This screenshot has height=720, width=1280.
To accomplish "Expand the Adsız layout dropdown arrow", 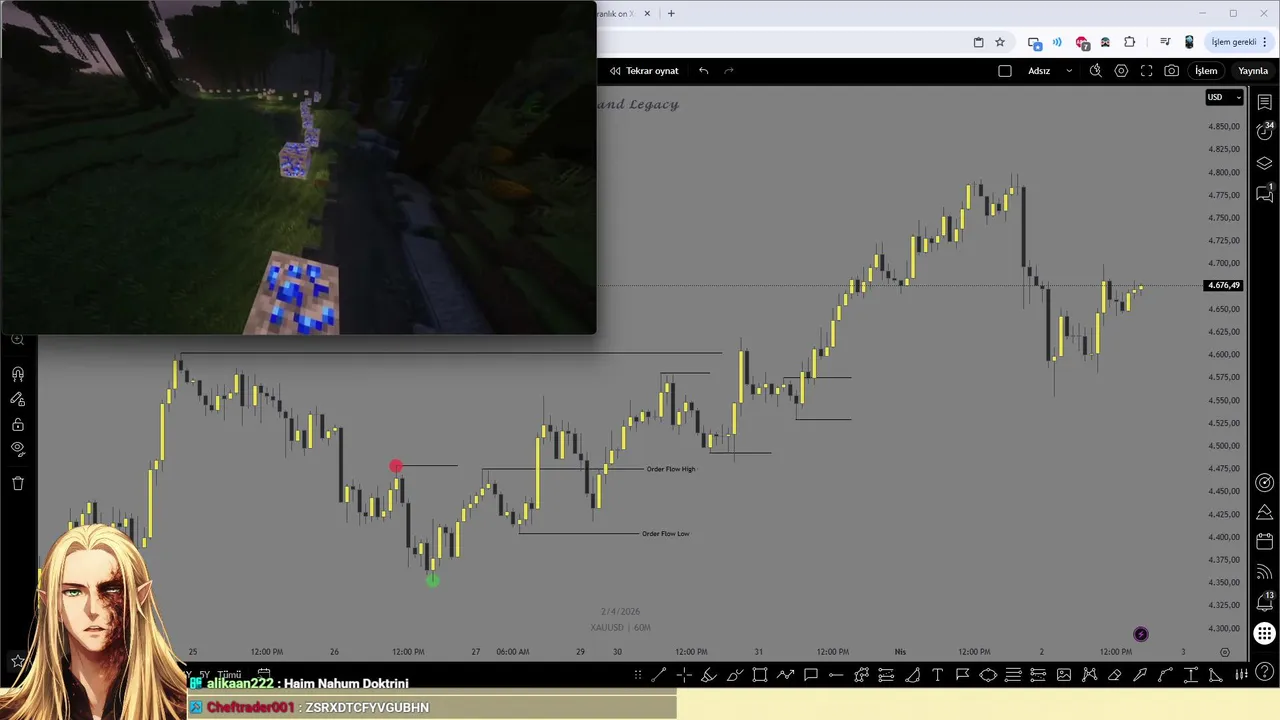I will [1069, 71].
